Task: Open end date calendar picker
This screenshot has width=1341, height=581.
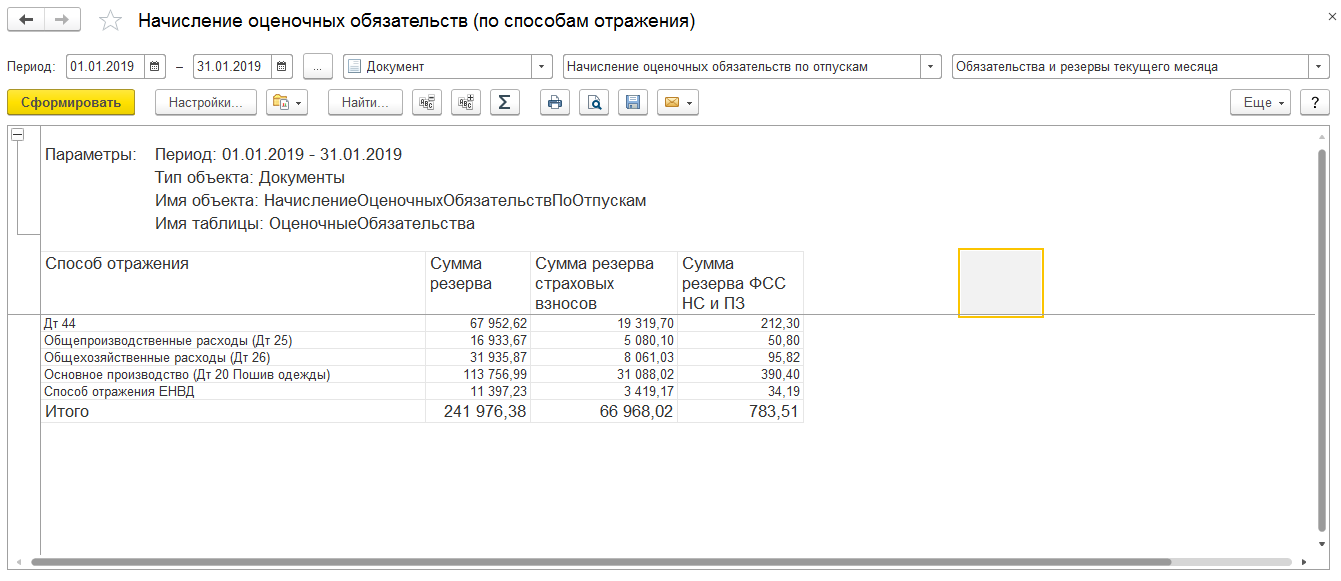Action: coord(283,67)
